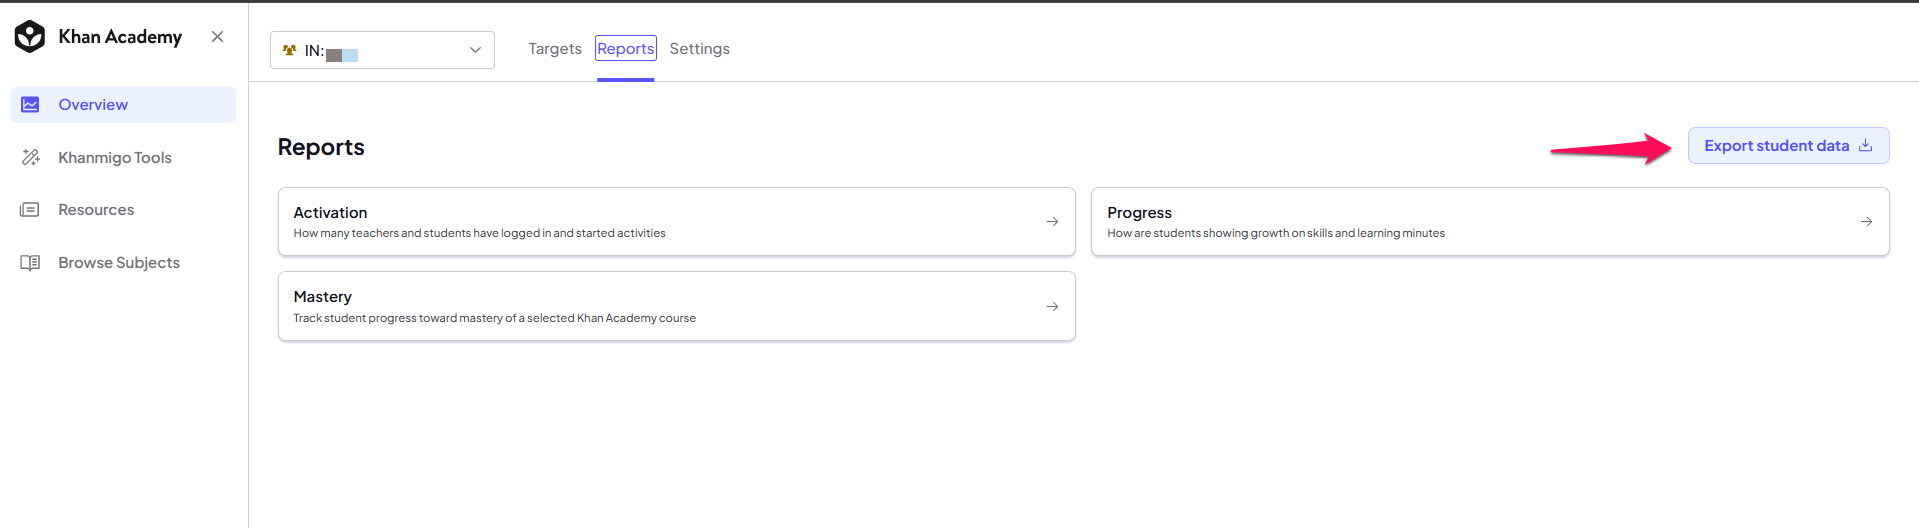Viewport: 1919px width, 528px height.
Task: Click the Khanmigo Tools magic wand icon
Action: [x=31, y=158]
